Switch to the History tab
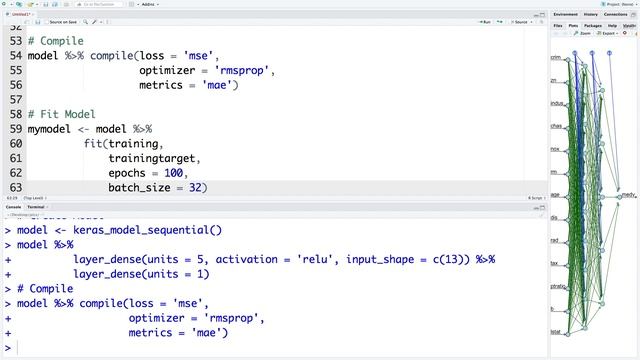The height and width of the screenshot is (360, 640). click(590, 14)
